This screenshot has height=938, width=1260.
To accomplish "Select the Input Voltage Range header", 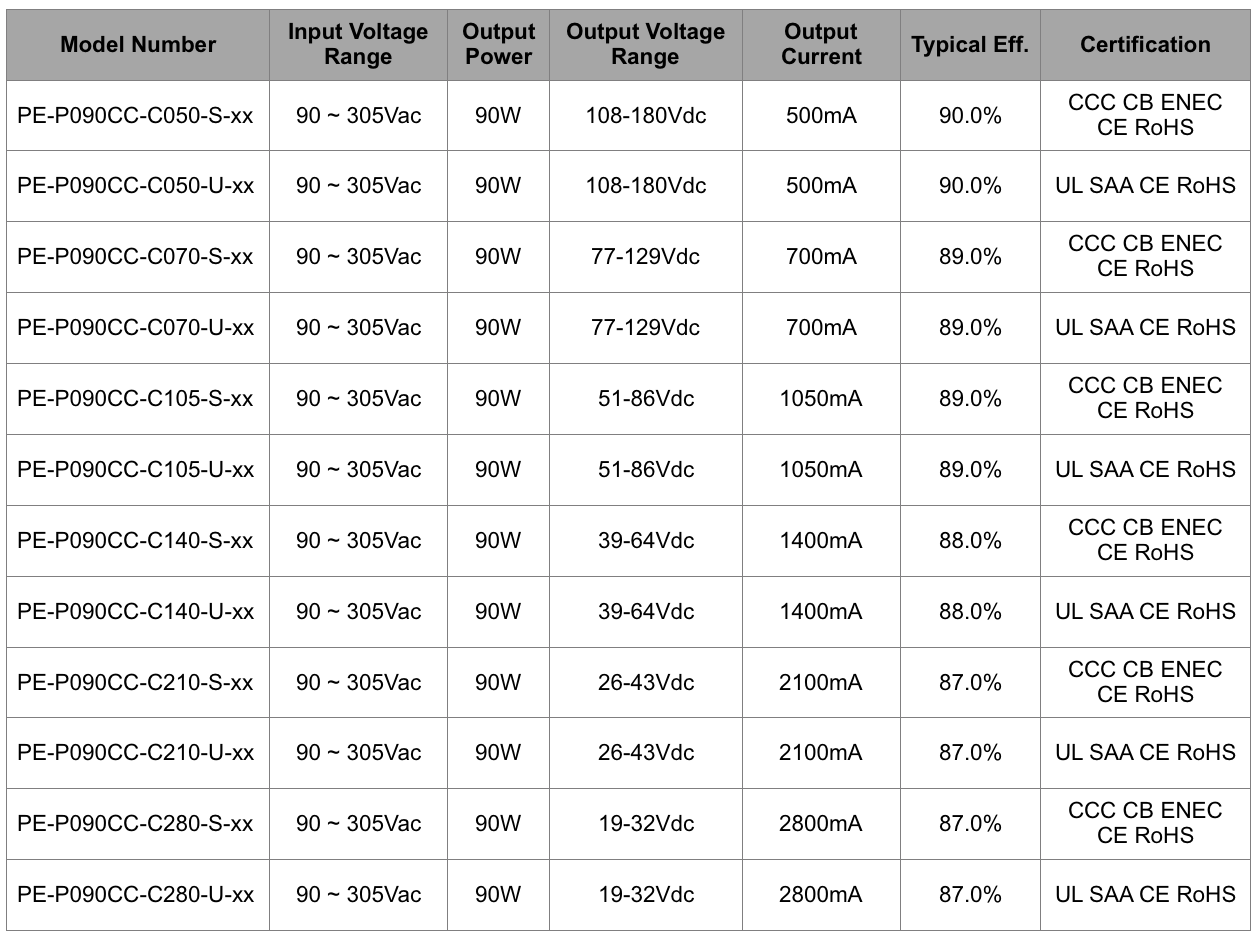I will click(358, 45).
